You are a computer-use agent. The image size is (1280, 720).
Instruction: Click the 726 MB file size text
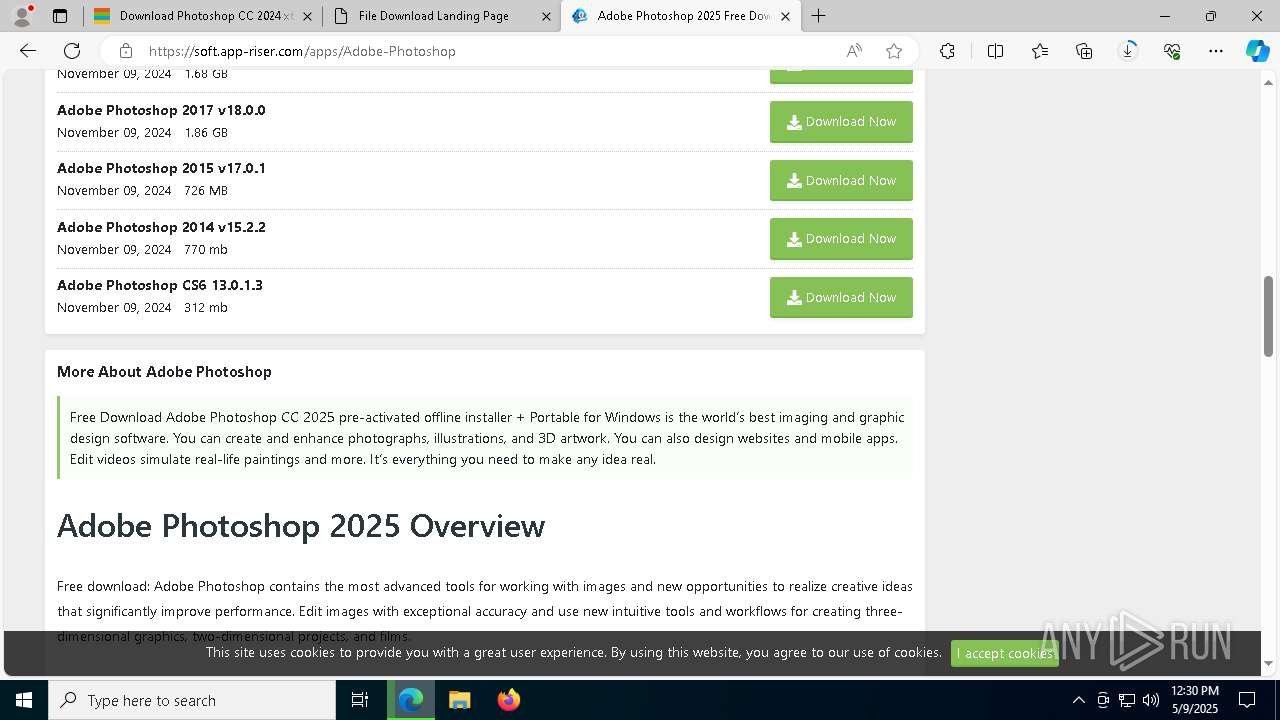click(x=206, y=190)
